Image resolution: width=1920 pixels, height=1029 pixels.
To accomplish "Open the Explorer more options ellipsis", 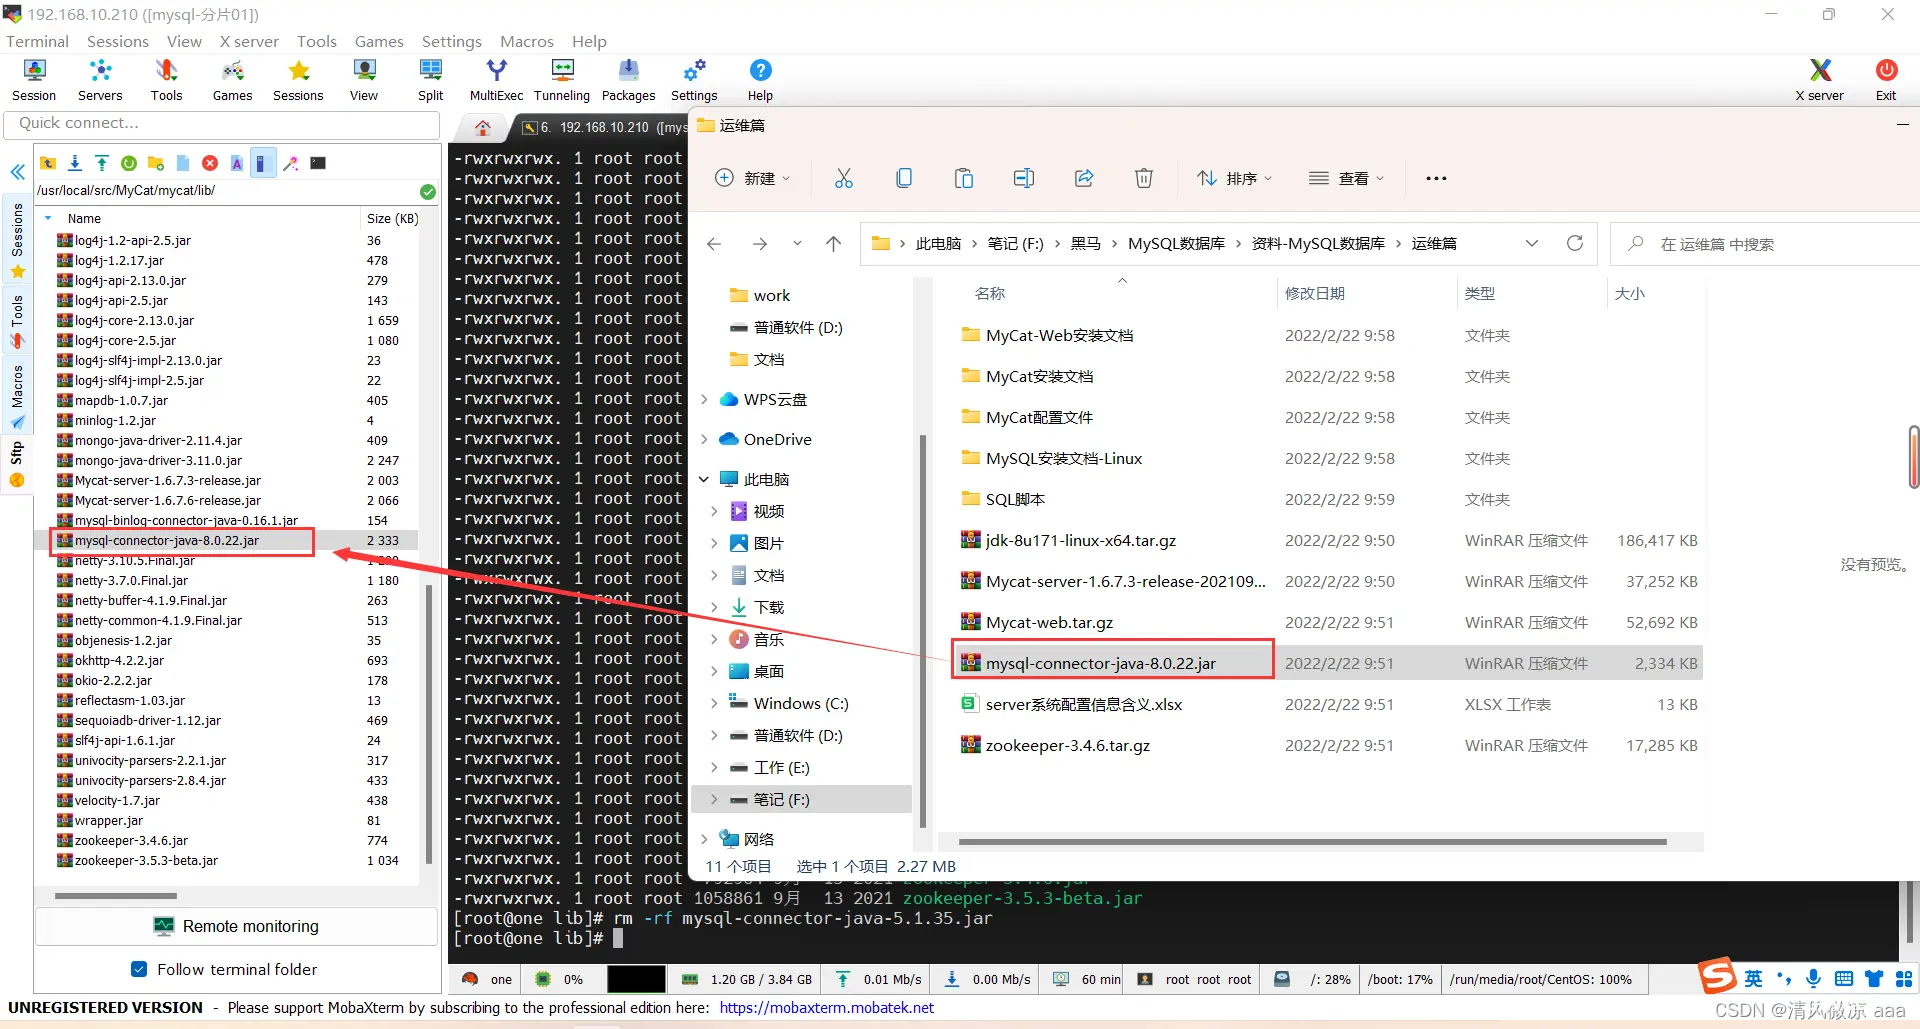I will tap(1437, 178).
